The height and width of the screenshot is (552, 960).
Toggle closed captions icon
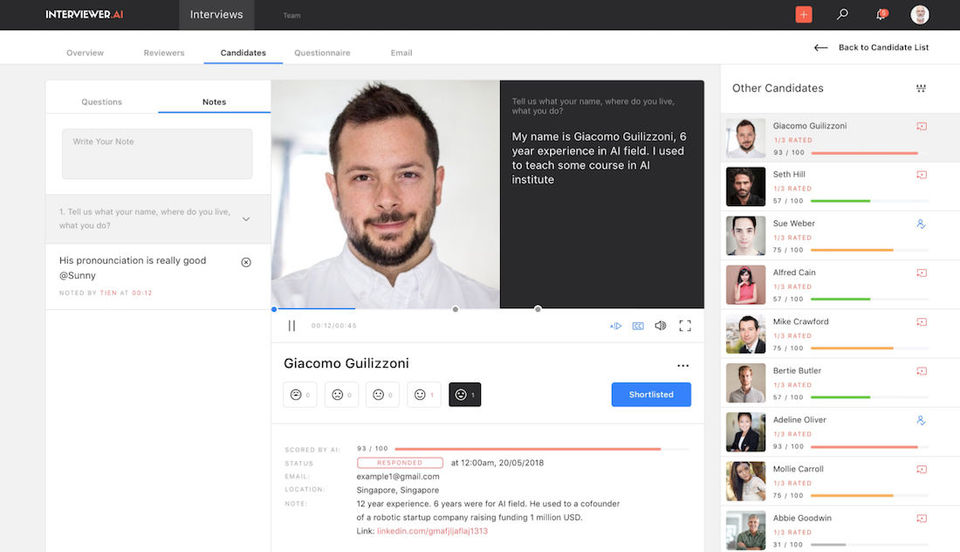coord(638,326)
